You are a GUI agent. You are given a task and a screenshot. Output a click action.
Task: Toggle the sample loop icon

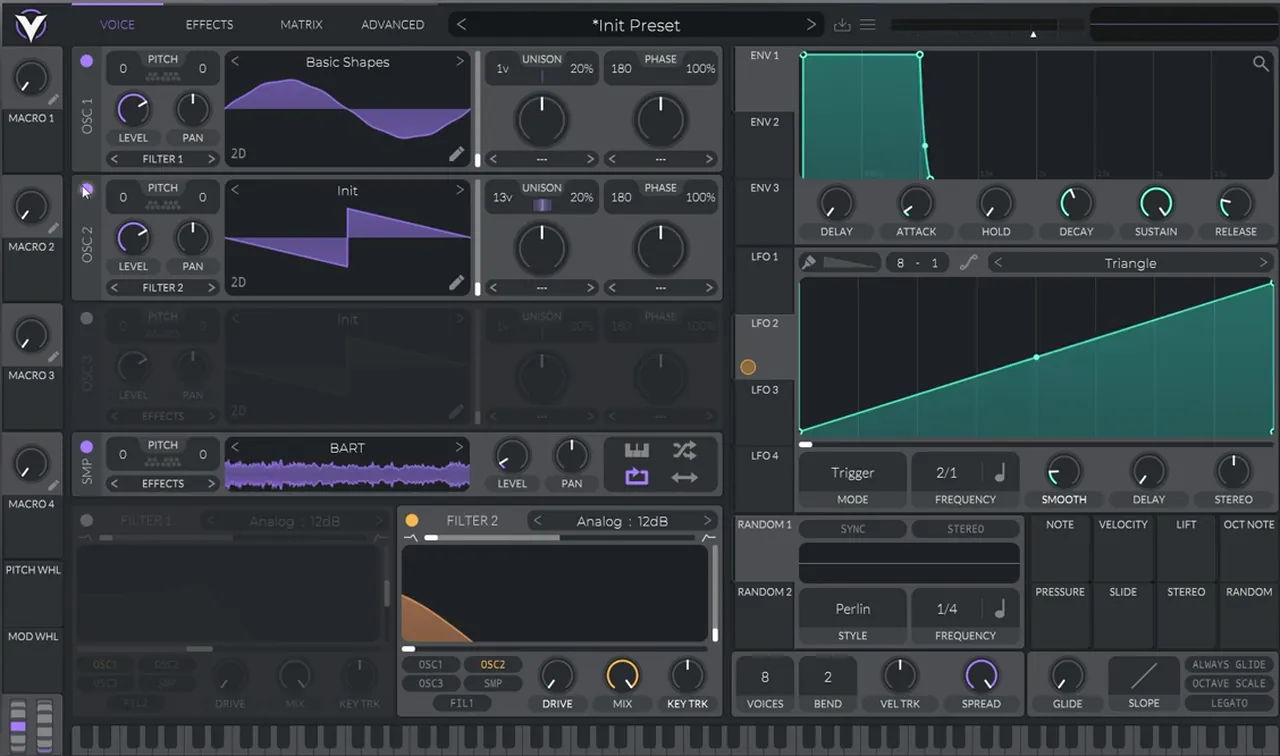(636, 477)
